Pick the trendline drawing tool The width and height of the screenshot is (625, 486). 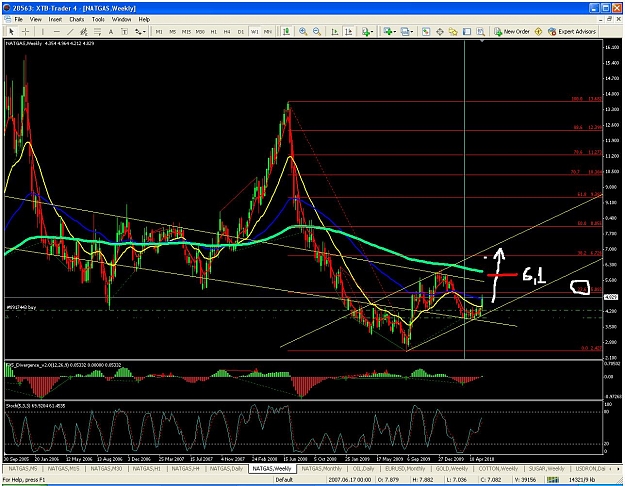70,31
